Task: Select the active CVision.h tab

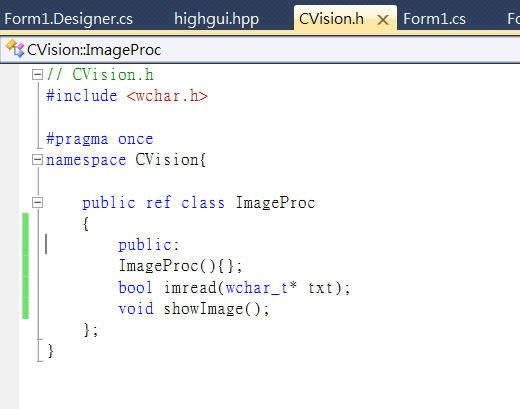Action: pyautogui.click(x=331, y=19)
